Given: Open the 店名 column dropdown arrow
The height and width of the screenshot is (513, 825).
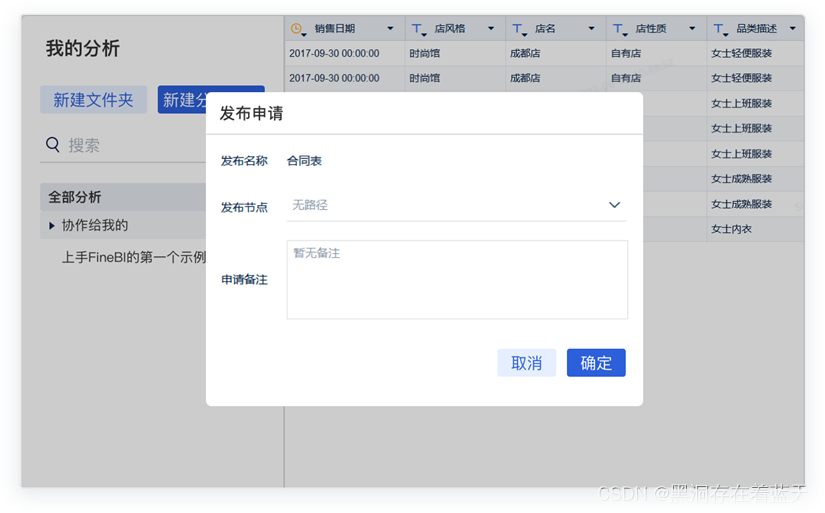Looking at the screenshot, I should click(x=591, y=28).
